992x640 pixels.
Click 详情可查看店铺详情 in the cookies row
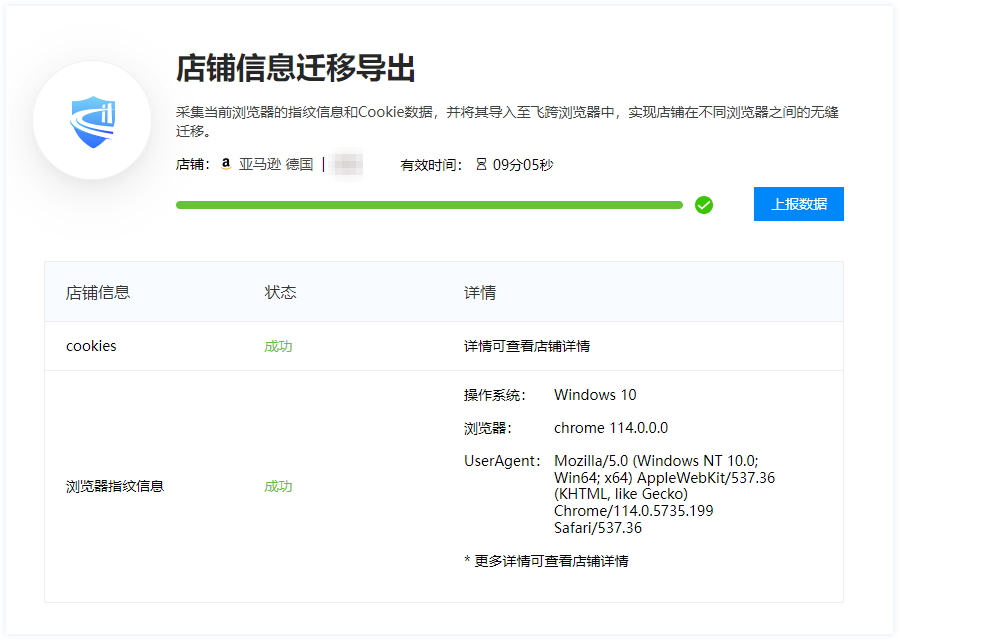(527, 346)
